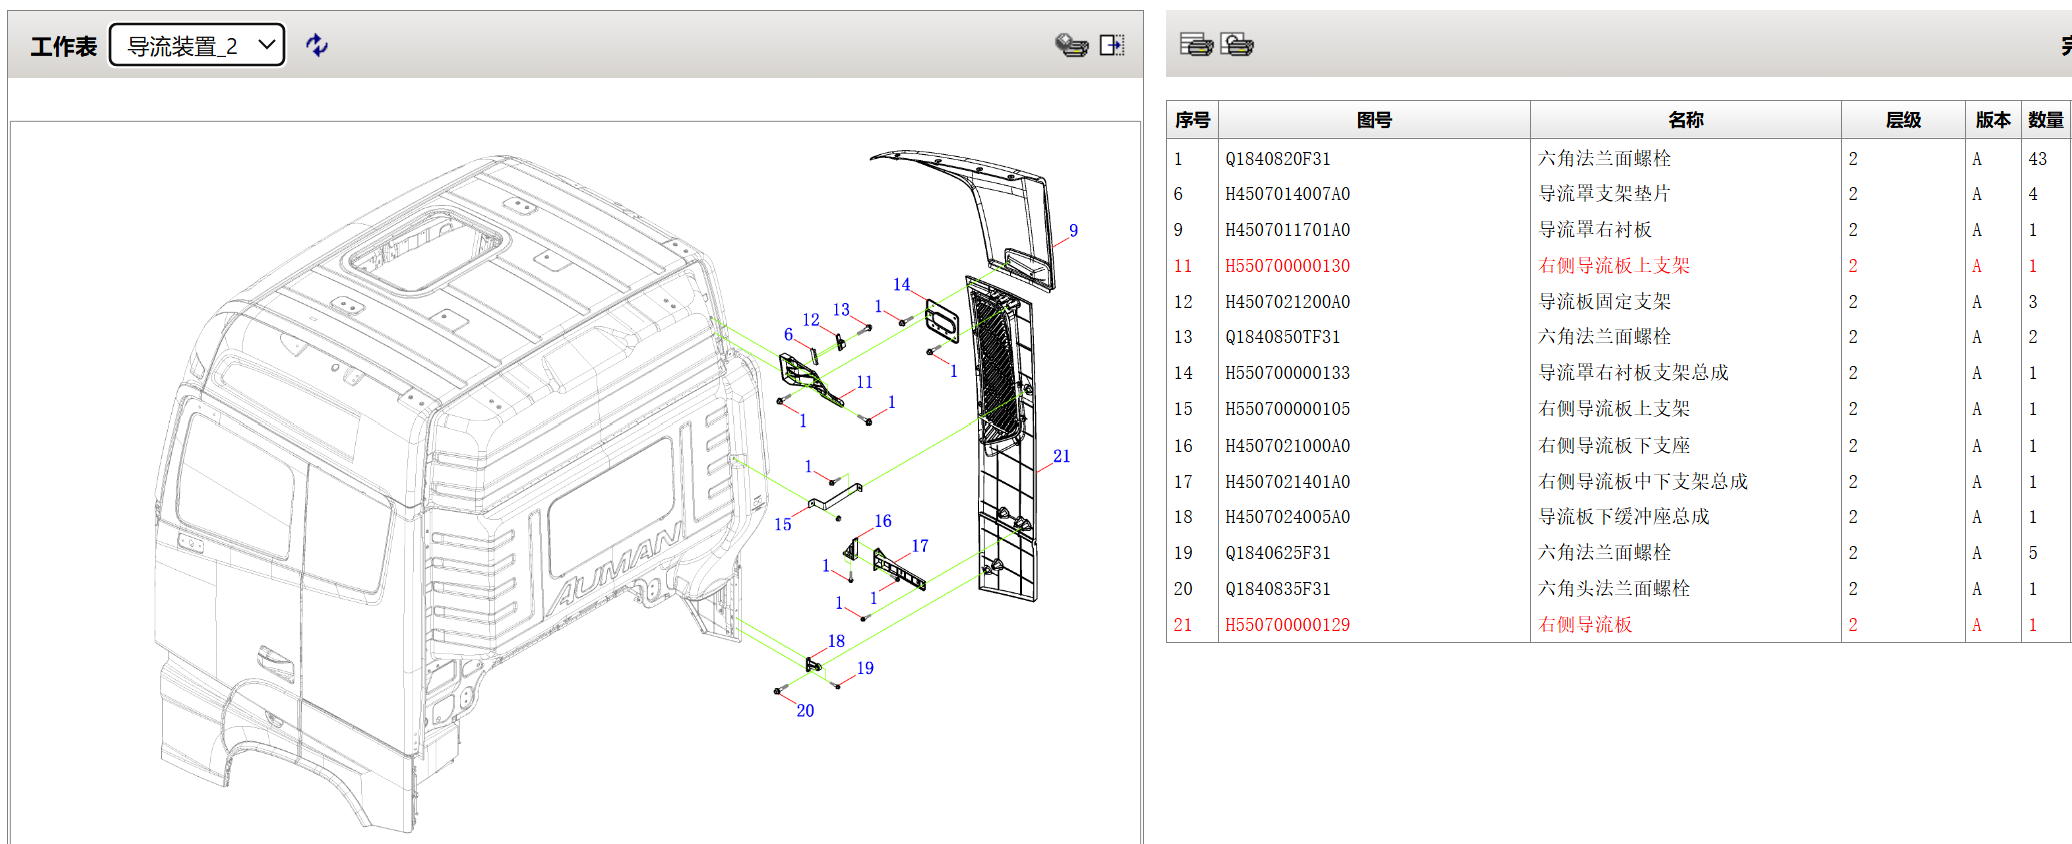Click the 数量 column header
2072x844 pixels.
click(x=2045, y=120)
